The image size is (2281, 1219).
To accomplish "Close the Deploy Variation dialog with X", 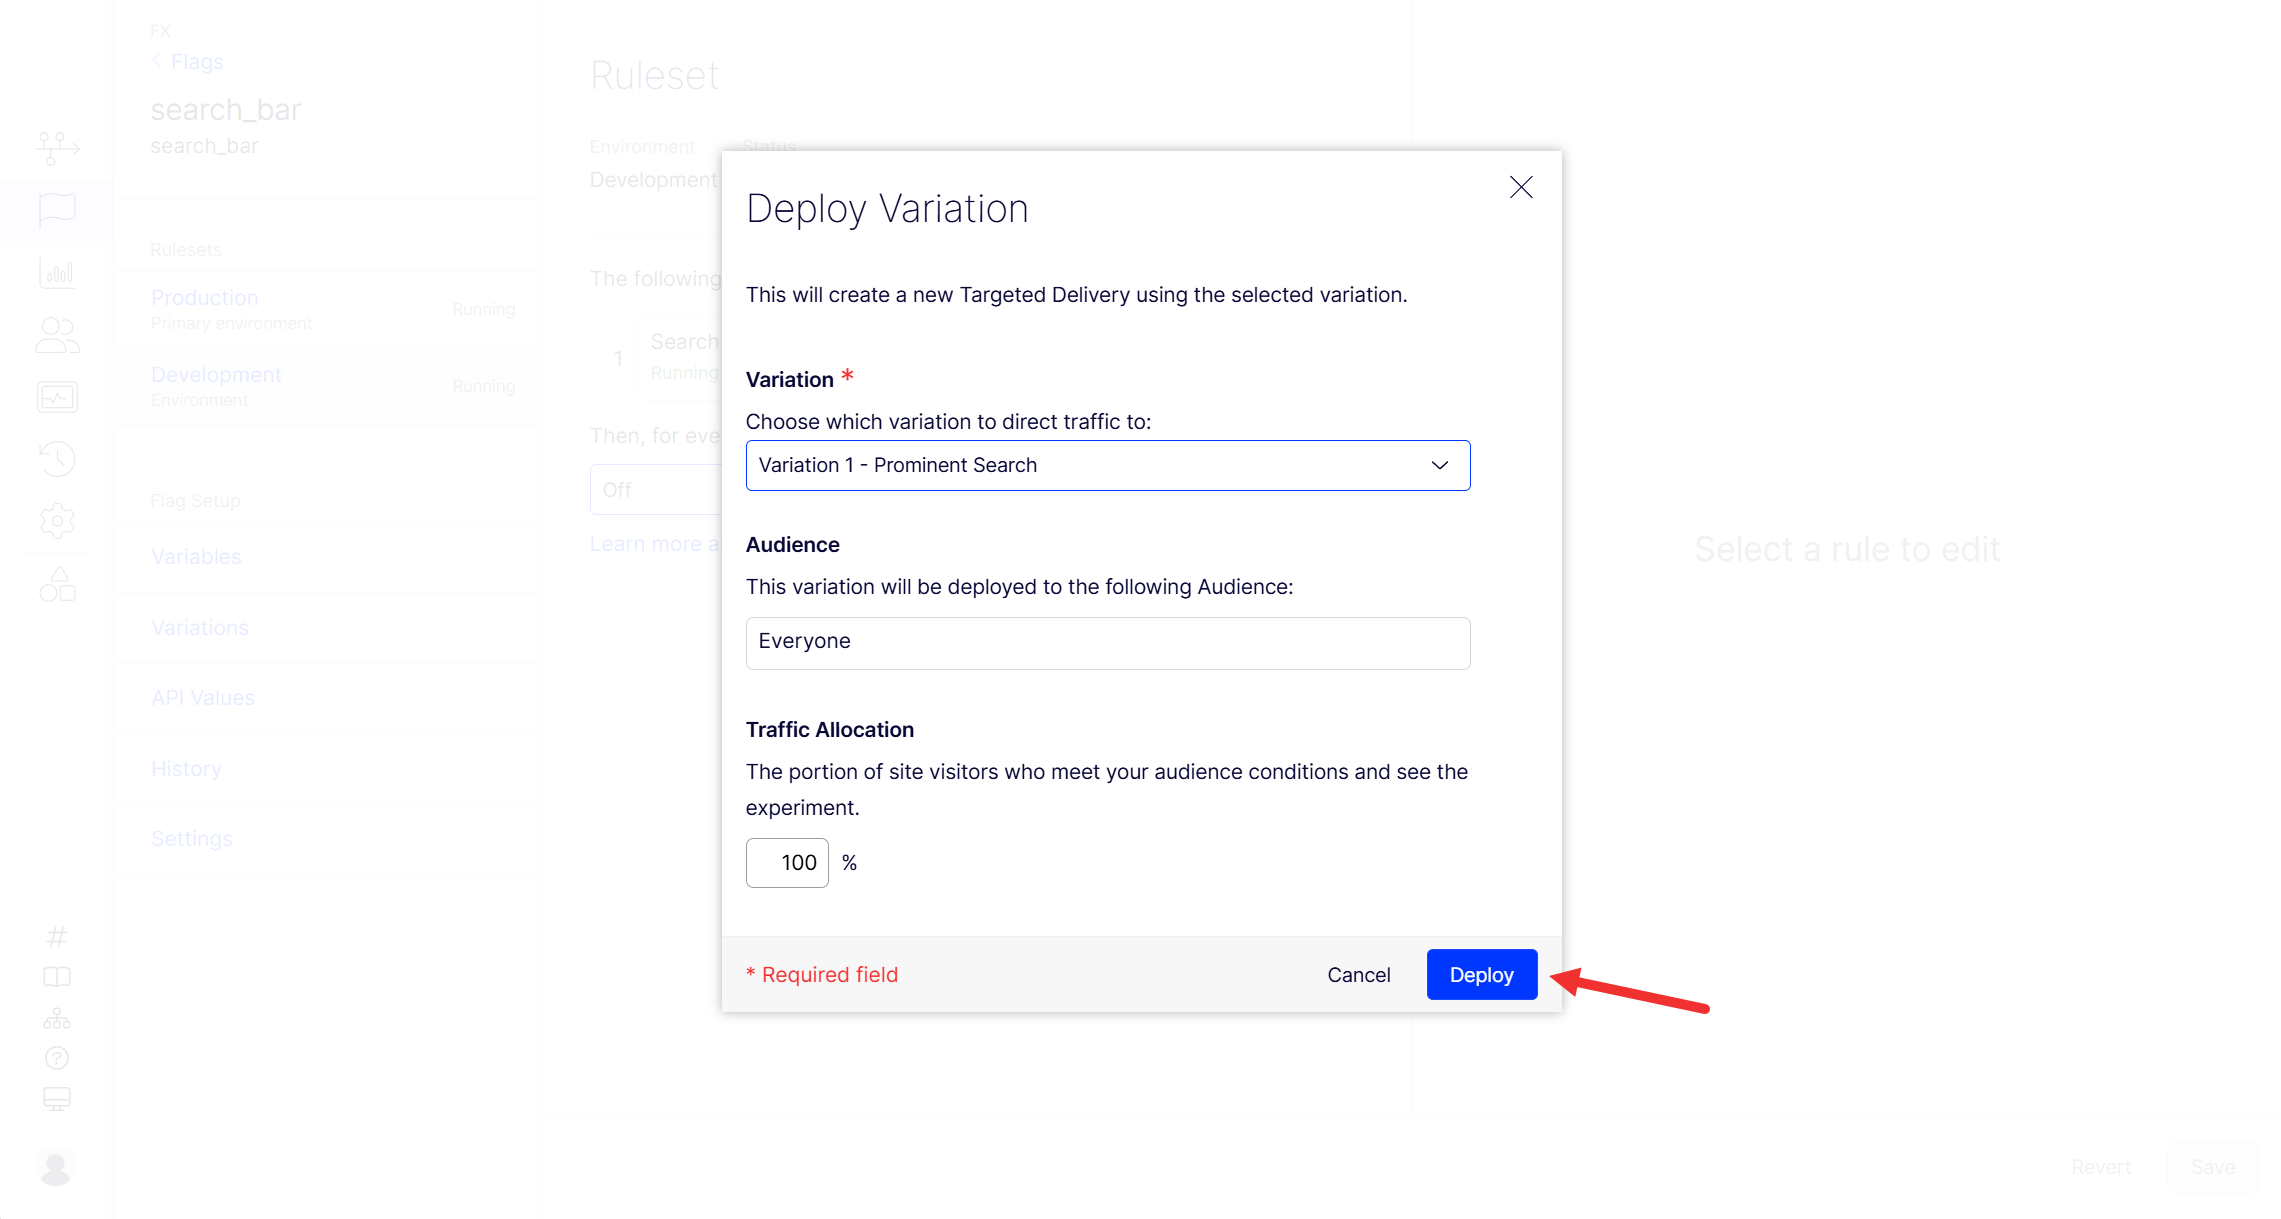I will click(1520, 187).
